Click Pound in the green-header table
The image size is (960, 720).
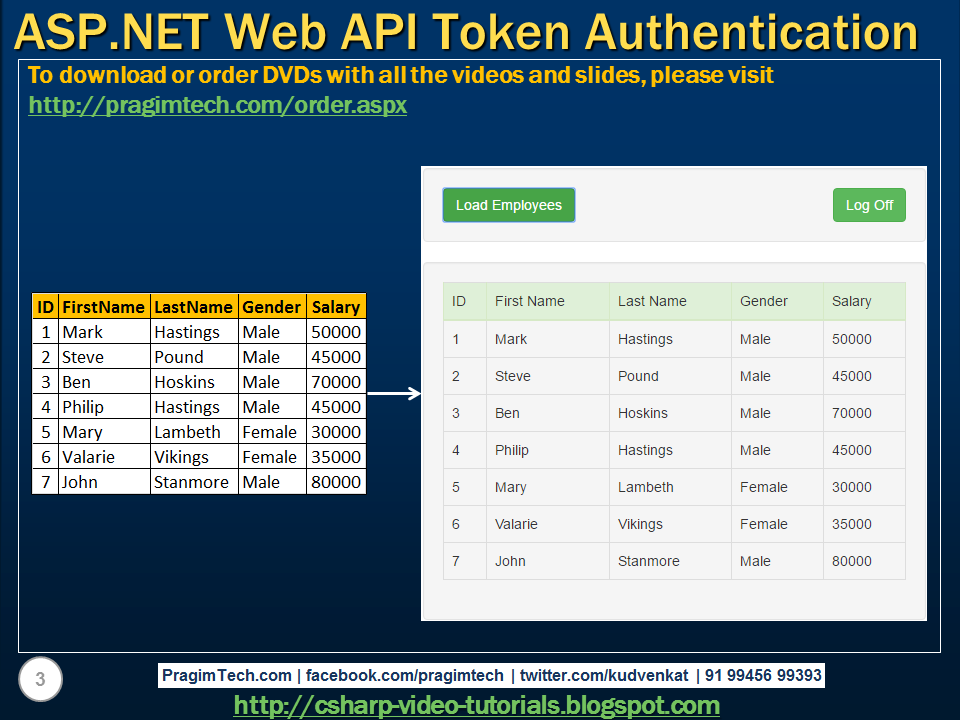click(x=638, y=376)
